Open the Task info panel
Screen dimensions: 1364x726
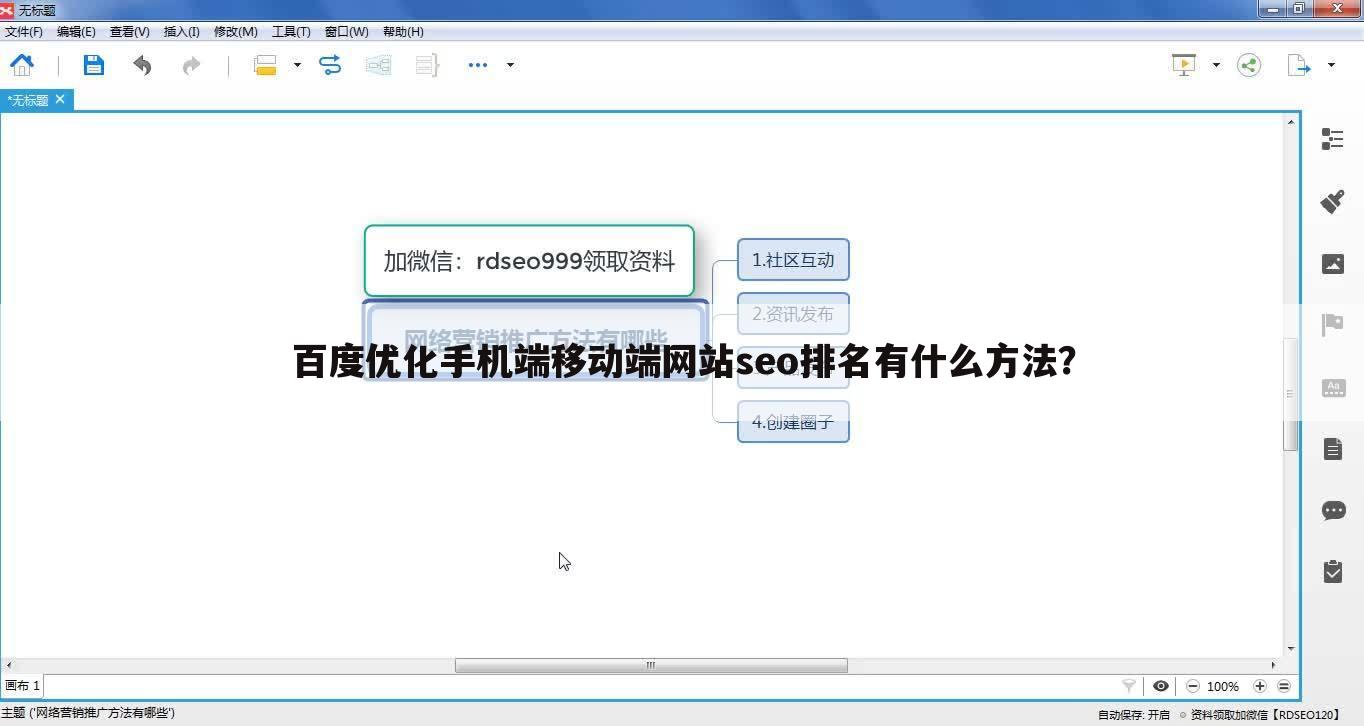tap(1333, 571)
